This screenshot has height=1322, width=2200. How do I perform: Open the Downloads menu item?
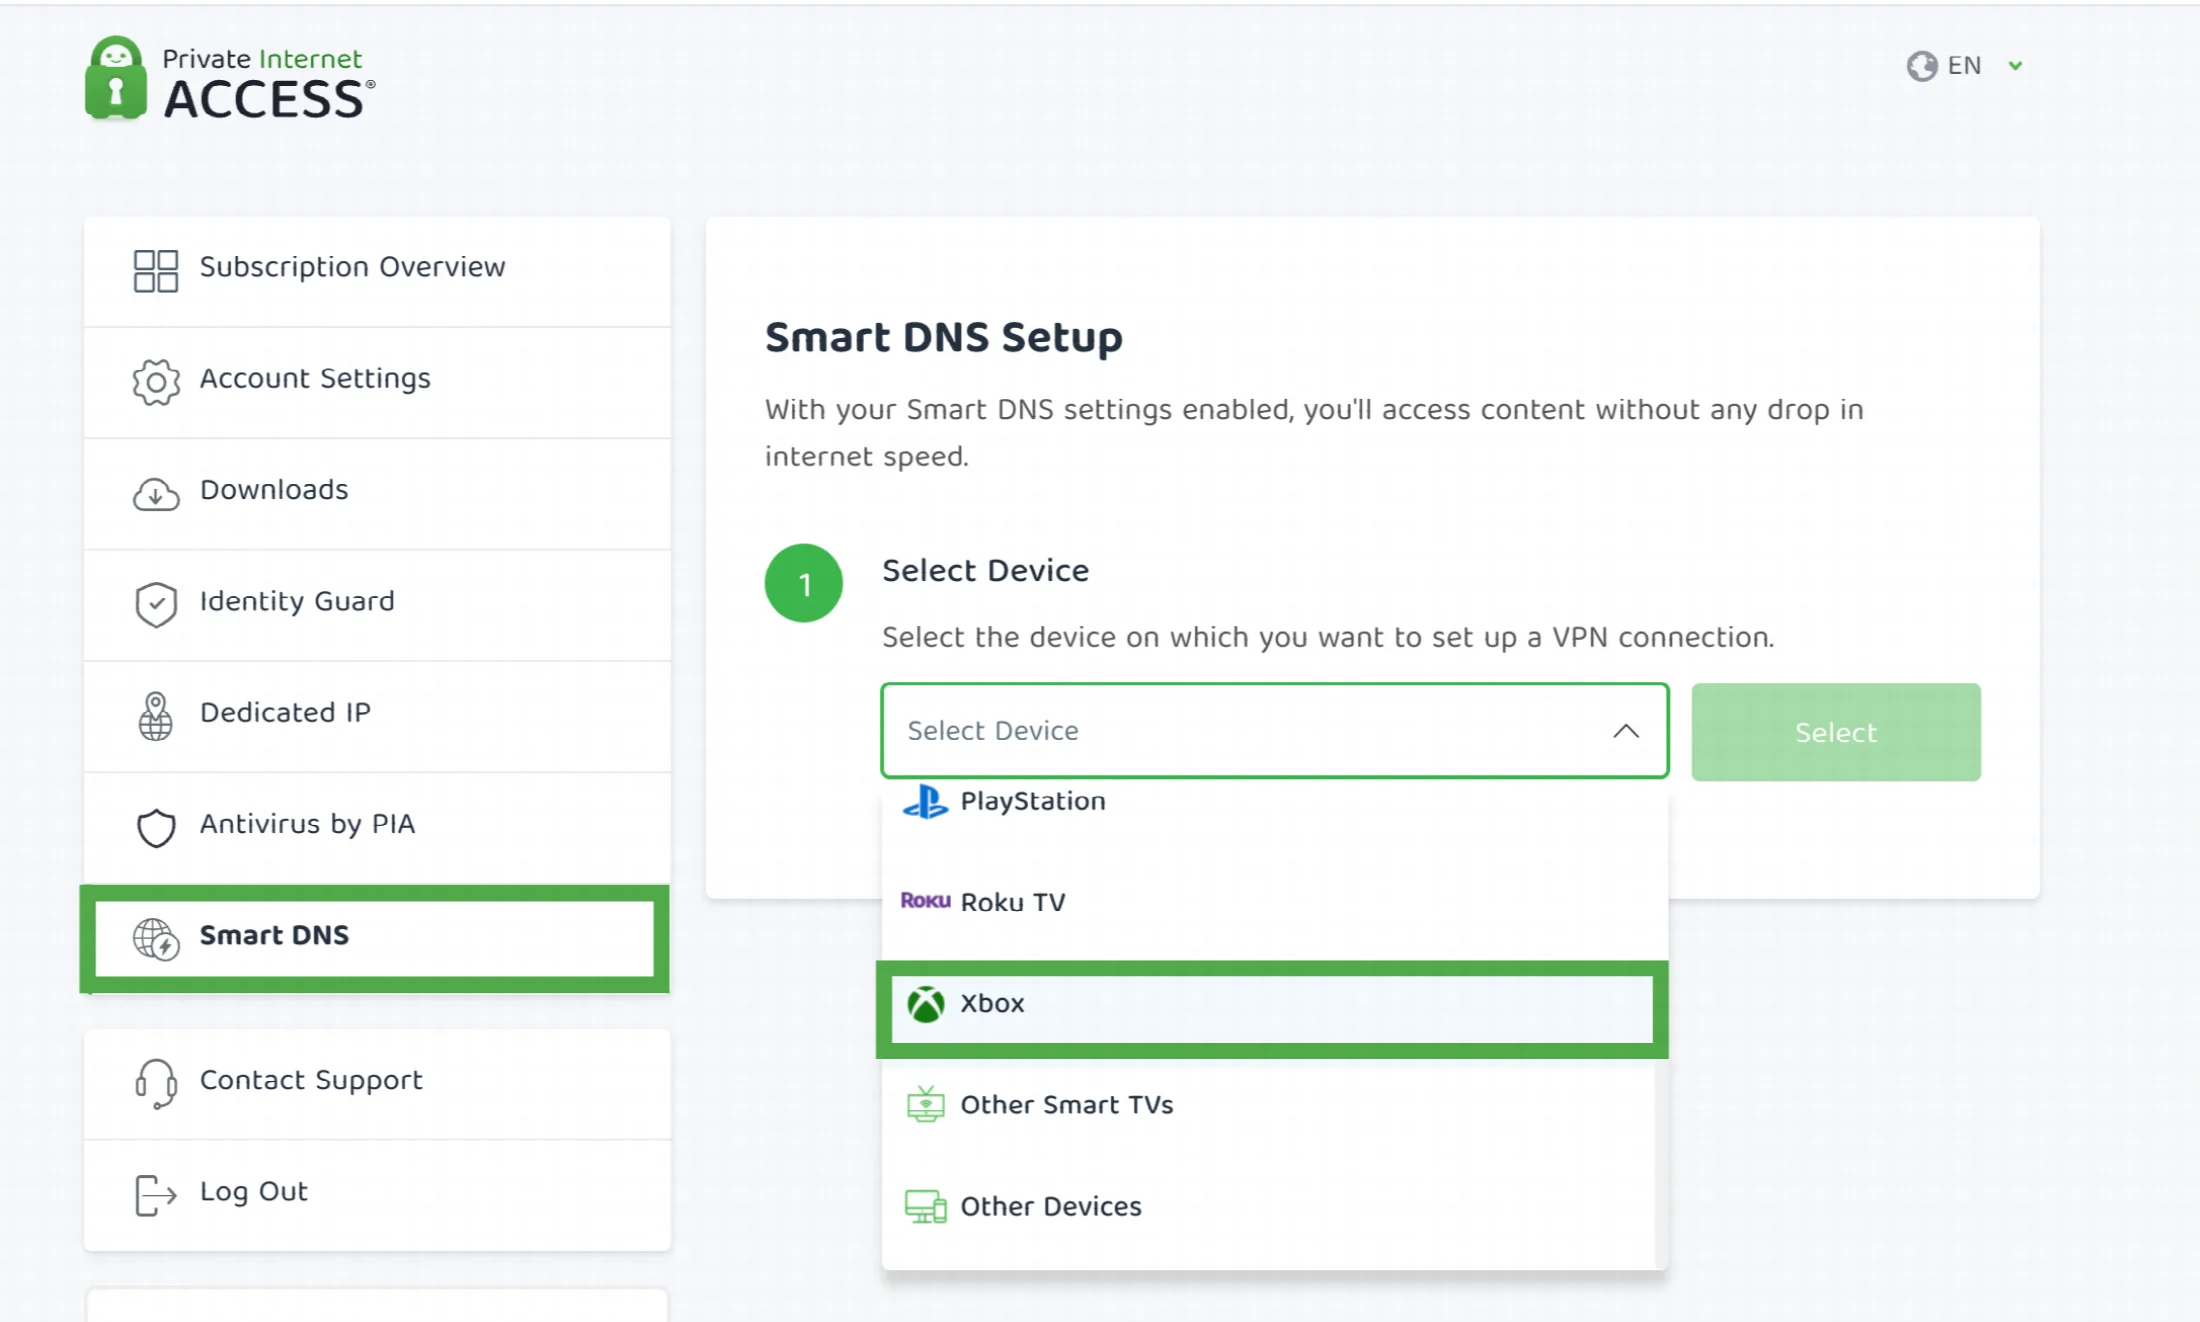pos(377,494)
